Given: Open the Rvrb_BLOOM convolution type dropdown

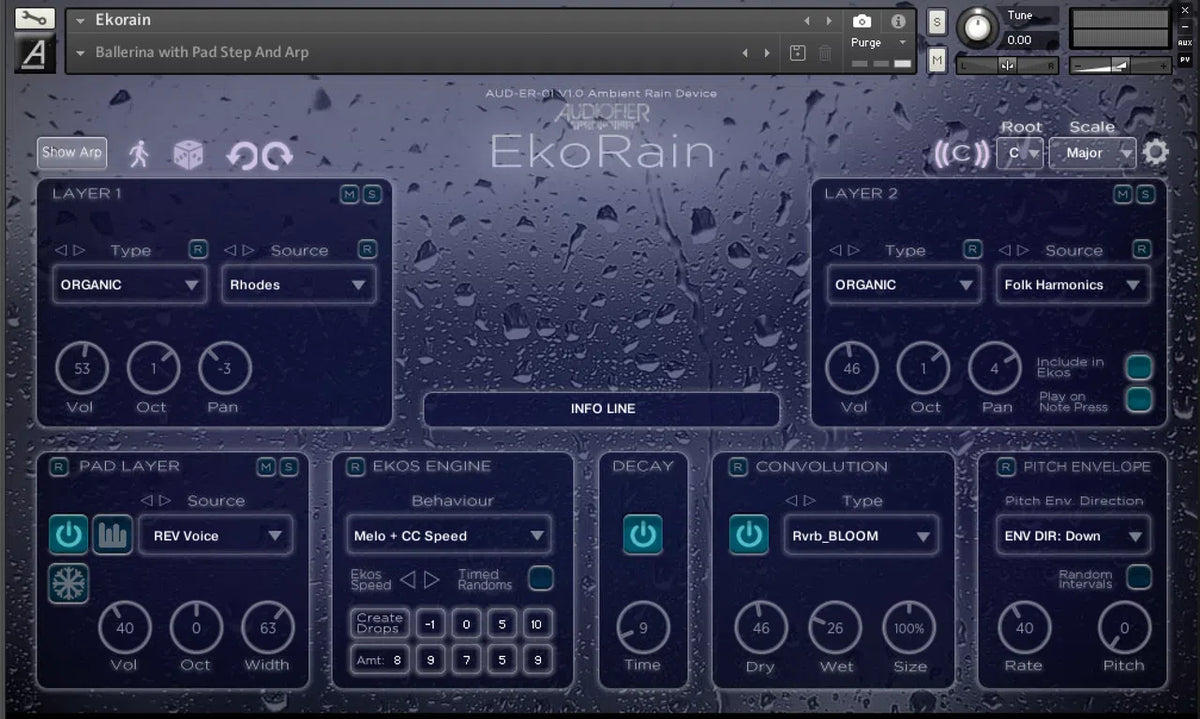Looking at the screenshot, I should pos(860,535).
